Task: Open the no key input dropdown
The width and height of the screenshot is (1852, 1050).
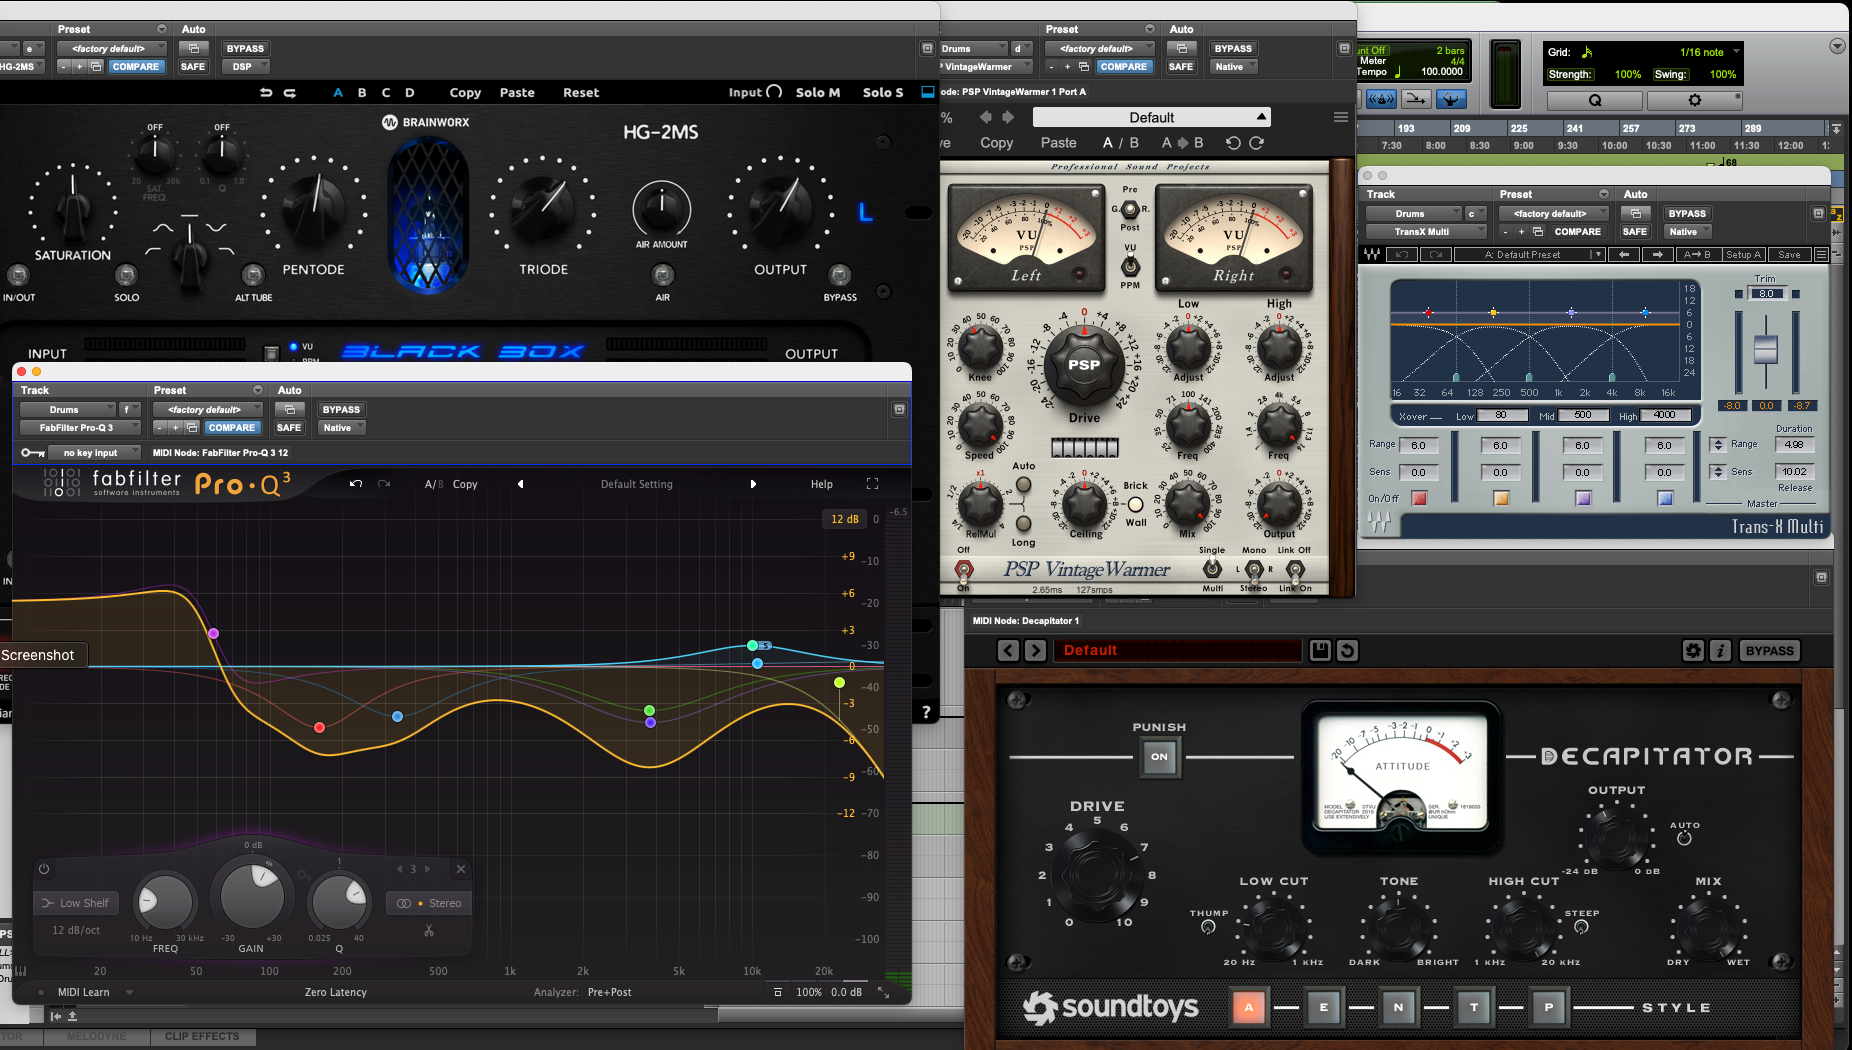Action: point(95,453)
